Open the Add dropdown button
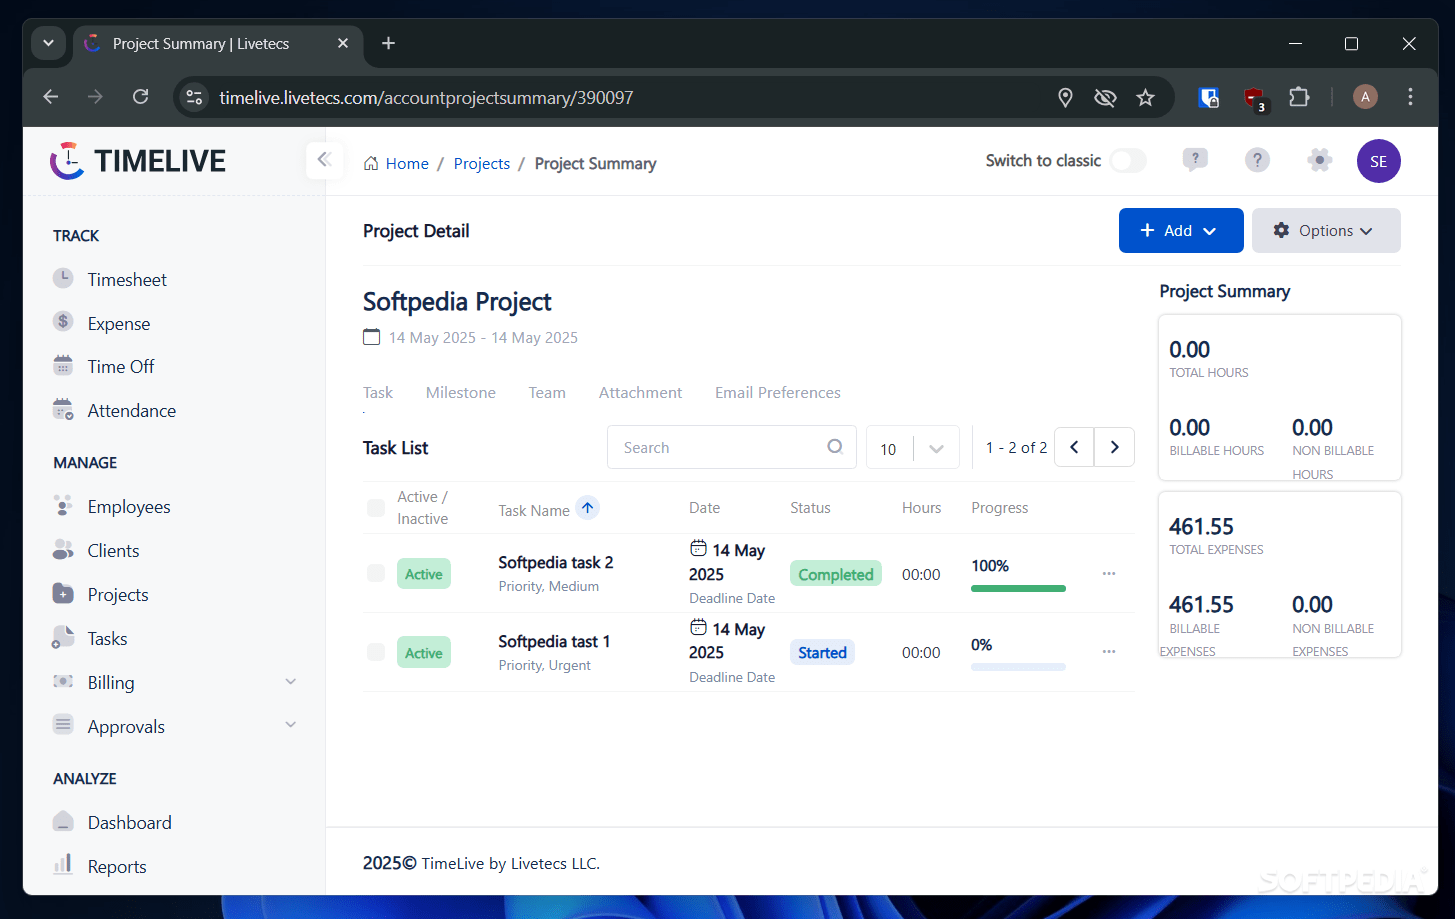 click(1181, 230)
